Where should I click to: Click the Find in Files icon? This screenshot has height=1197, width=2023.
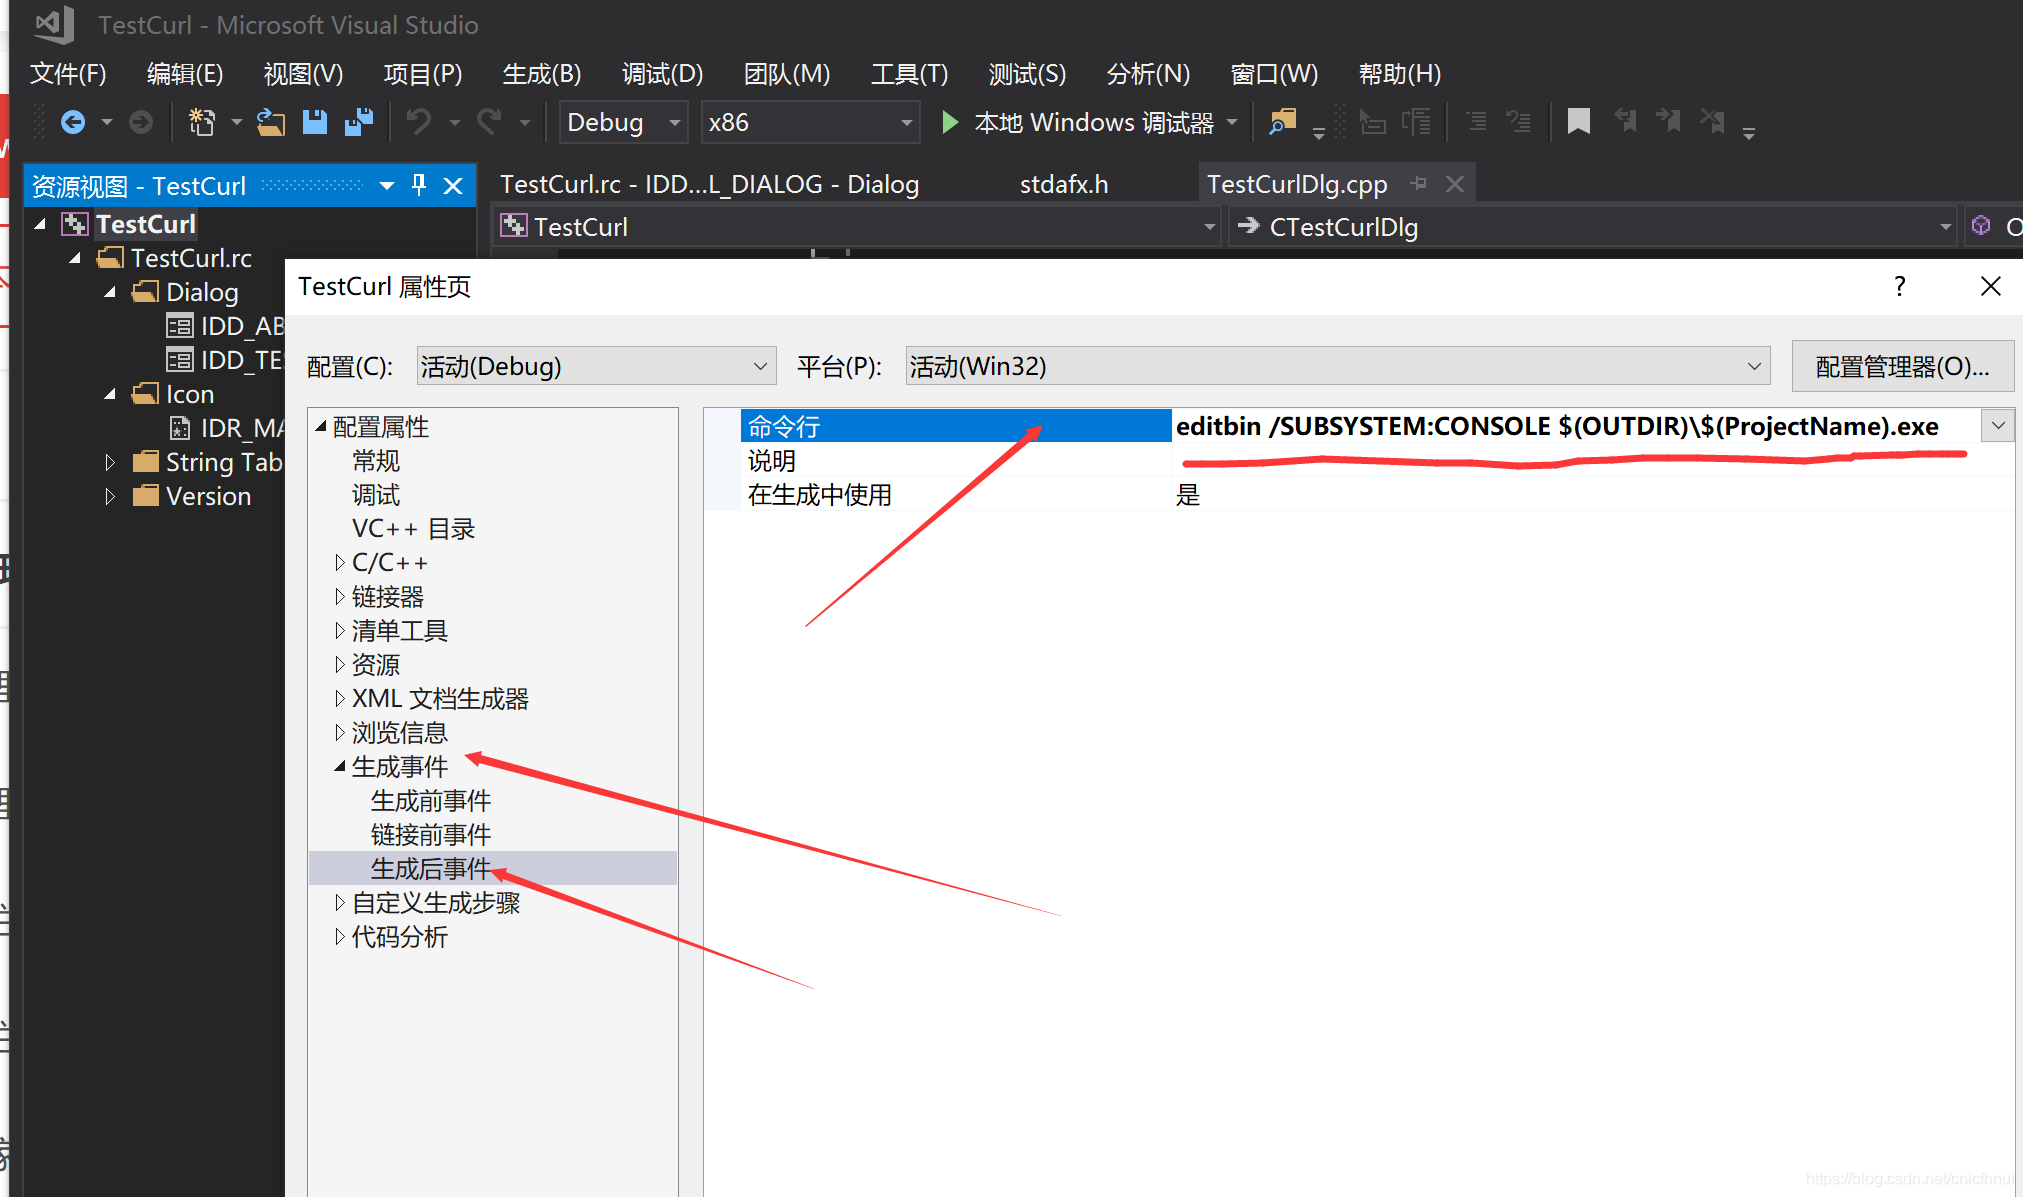(1282, 122)
